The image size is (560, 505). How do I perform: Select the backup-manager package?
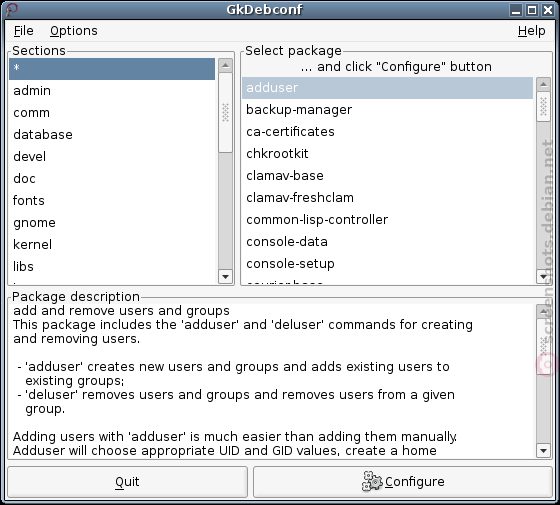click(388, 110)
